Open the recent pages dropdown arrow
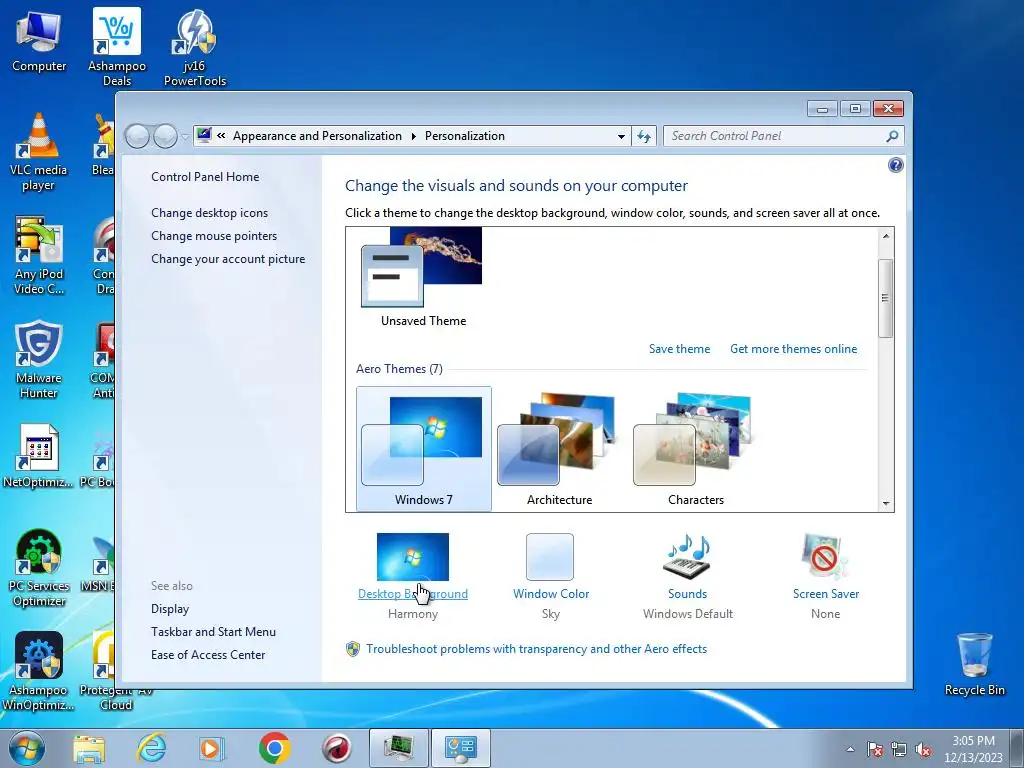Image resolution: width=1024 pixels, height=768 pixels. 185,136
